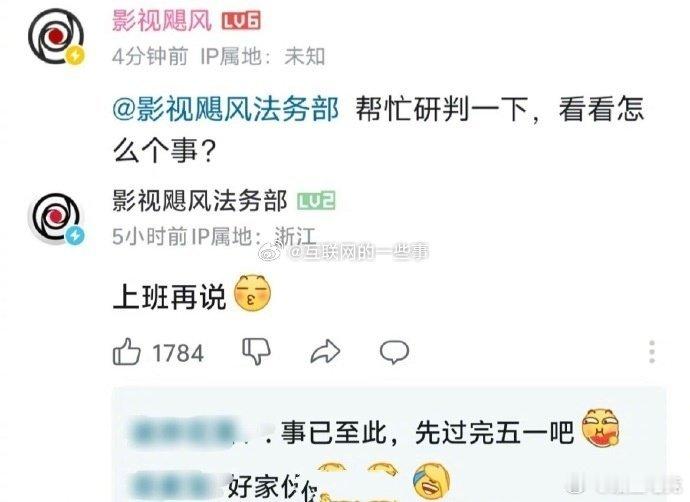Click the laughing-crying emoji in second reply

point(432,481)
